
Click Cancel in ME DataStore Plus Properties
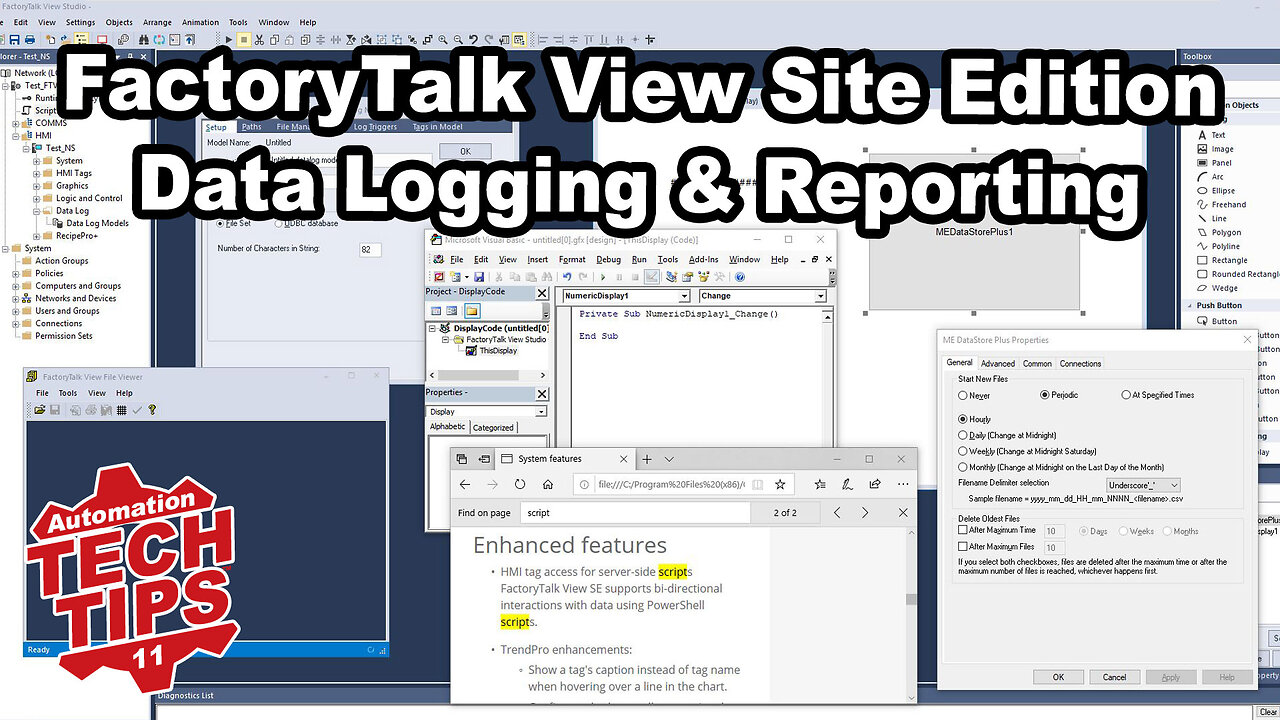click(1114, 677)
